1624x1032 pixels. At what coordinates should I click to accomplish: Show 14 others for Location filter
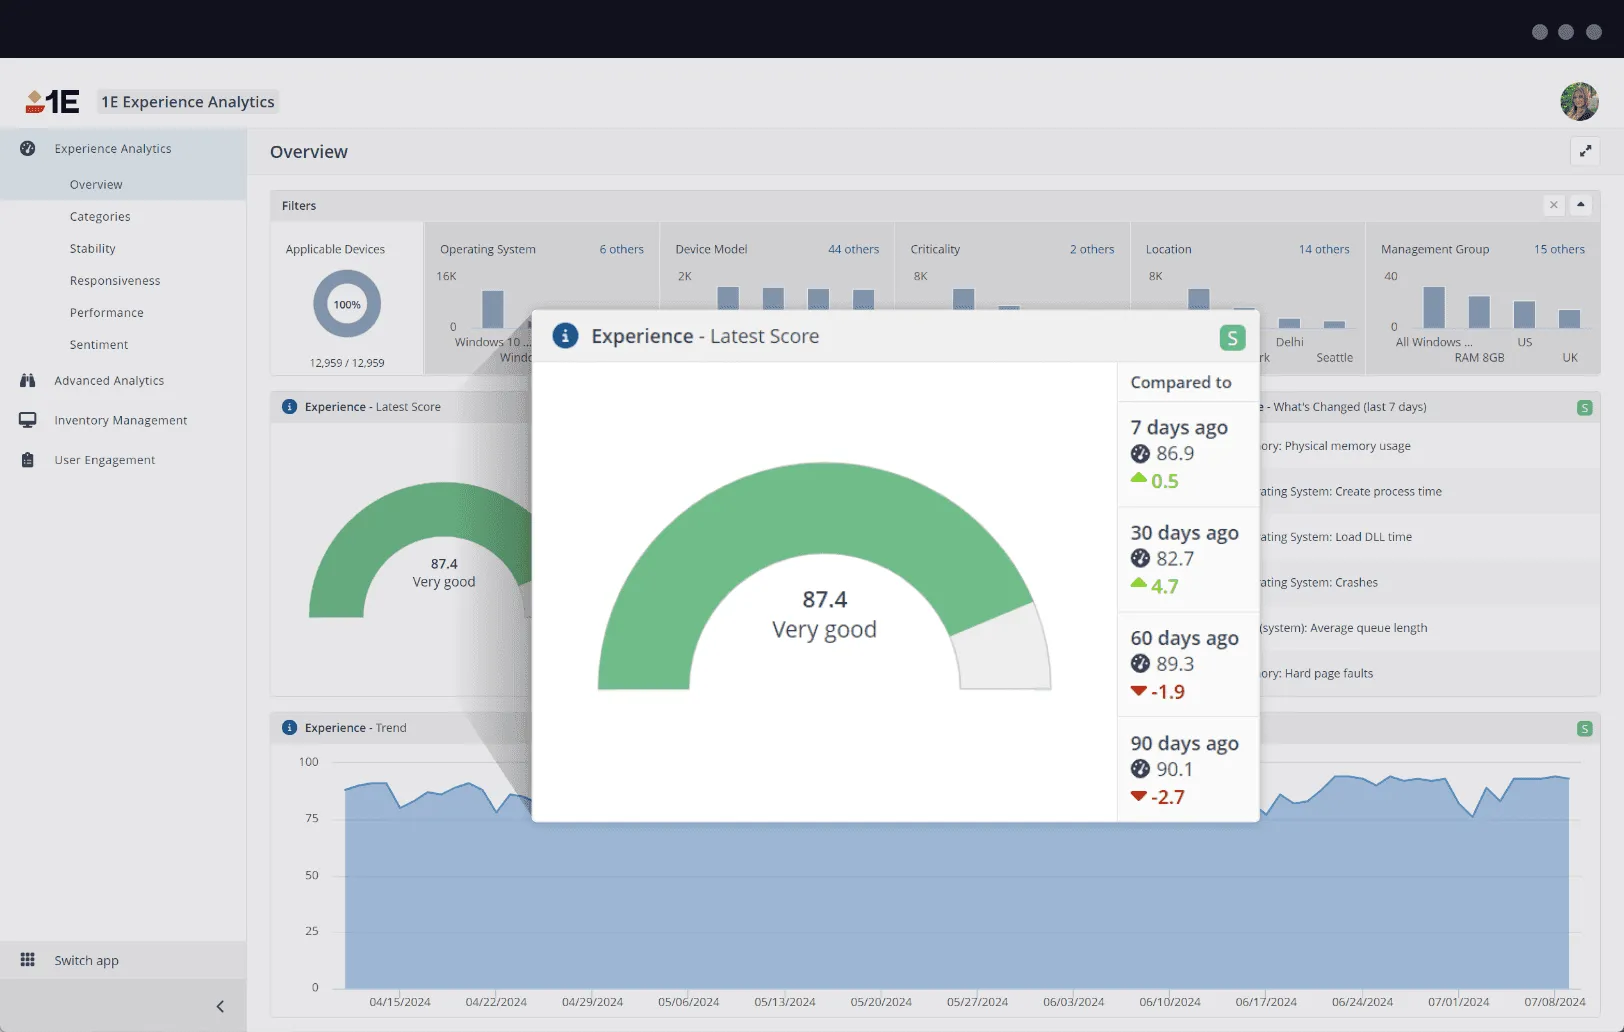1324,249
